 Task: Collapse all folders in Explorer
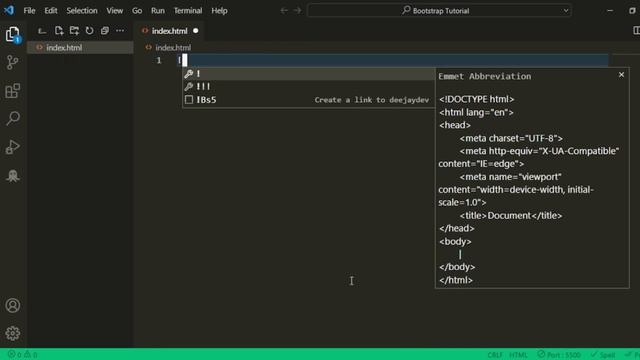[x=105, y=31]
